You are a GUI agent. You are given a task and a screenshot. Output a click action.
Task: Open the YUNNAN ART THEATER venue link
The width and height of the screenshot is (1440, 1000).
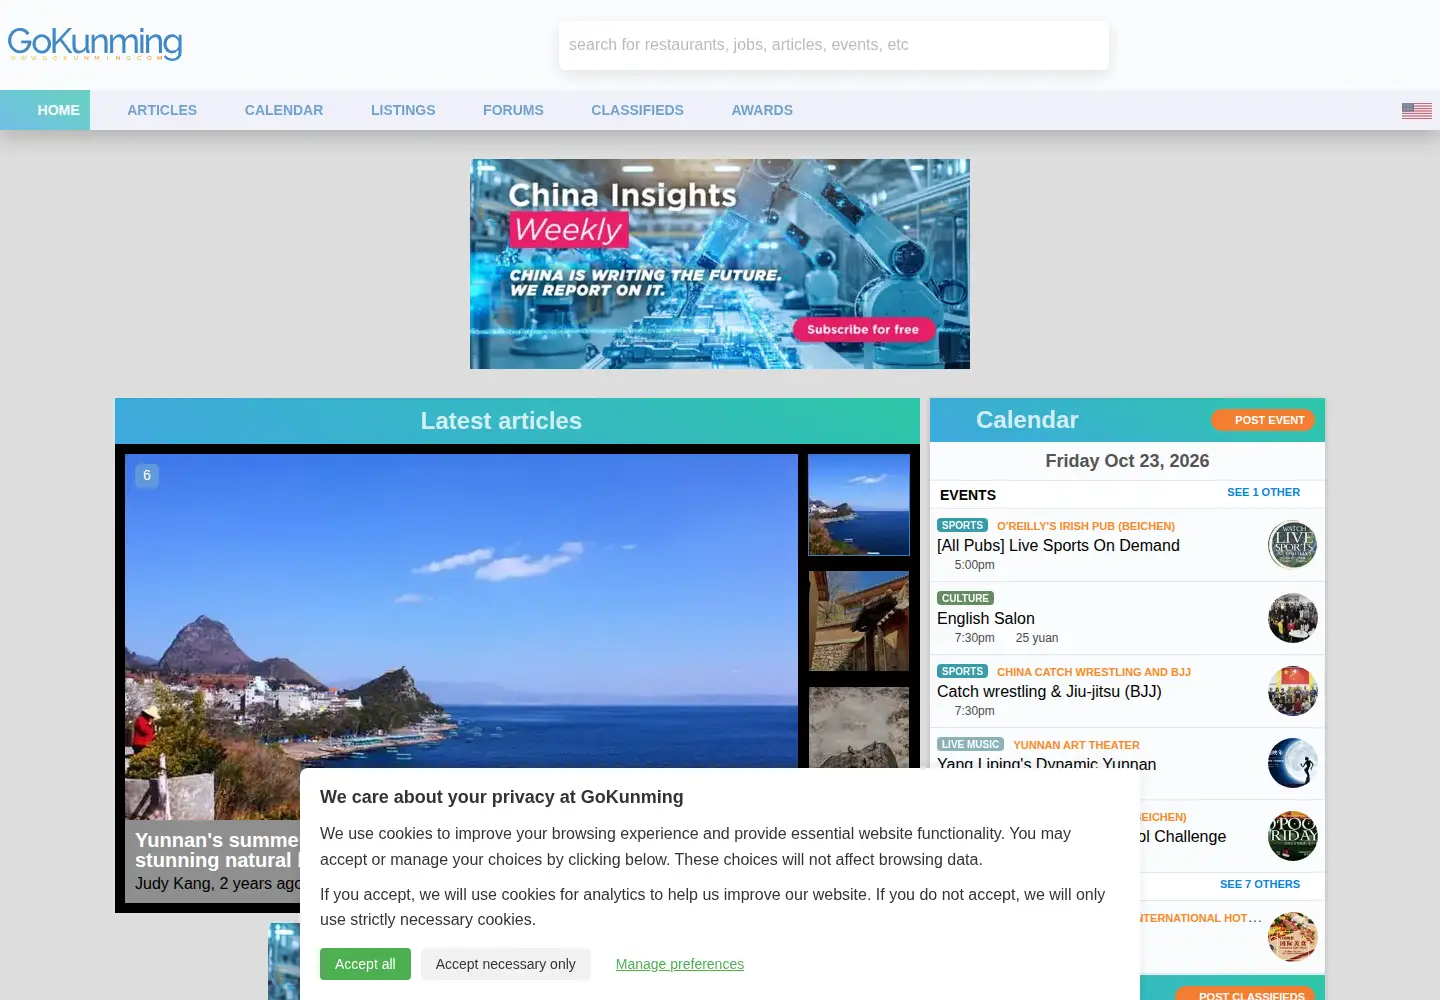1076,745
